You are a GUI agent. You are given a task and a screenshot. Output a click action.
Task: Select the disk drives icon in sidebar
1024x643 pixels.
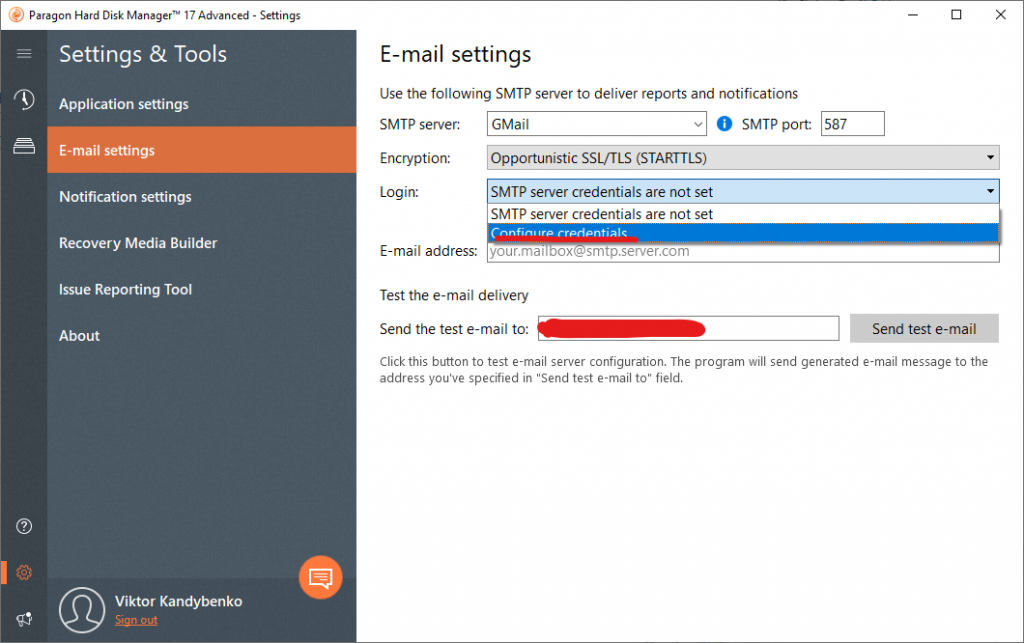[23, 145]
